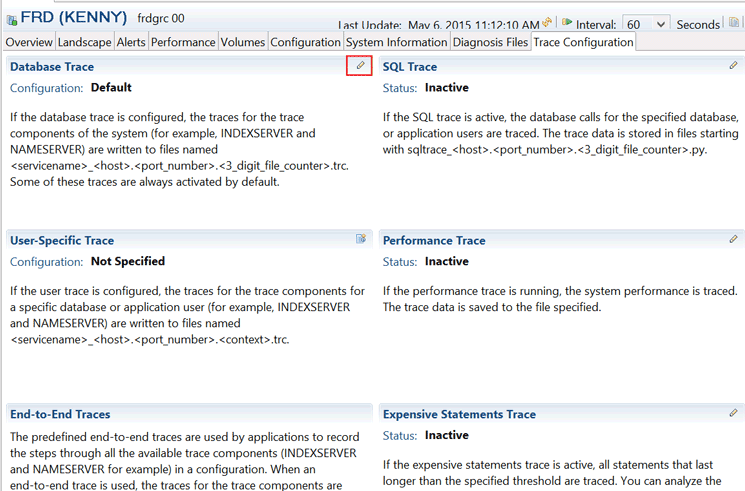Go to the Volumes tab
This screenshot has width=745, height=491.
tap(243, 42)
